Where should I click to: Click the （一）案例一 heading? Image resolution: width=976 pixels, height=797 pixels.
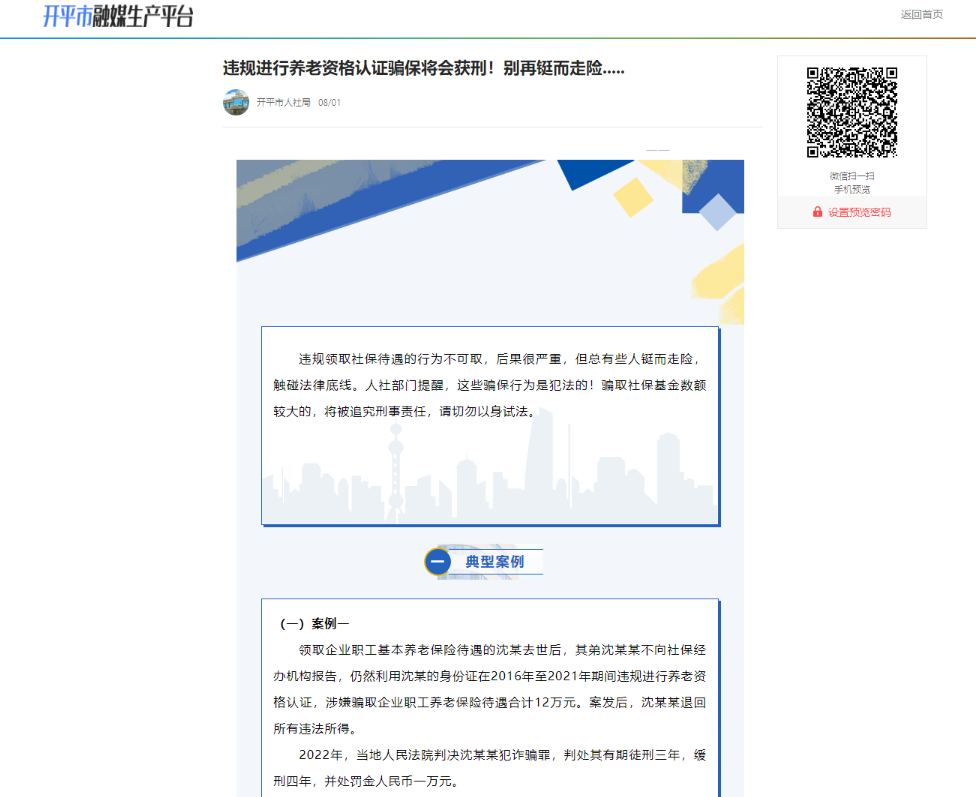tap(314, 624)
